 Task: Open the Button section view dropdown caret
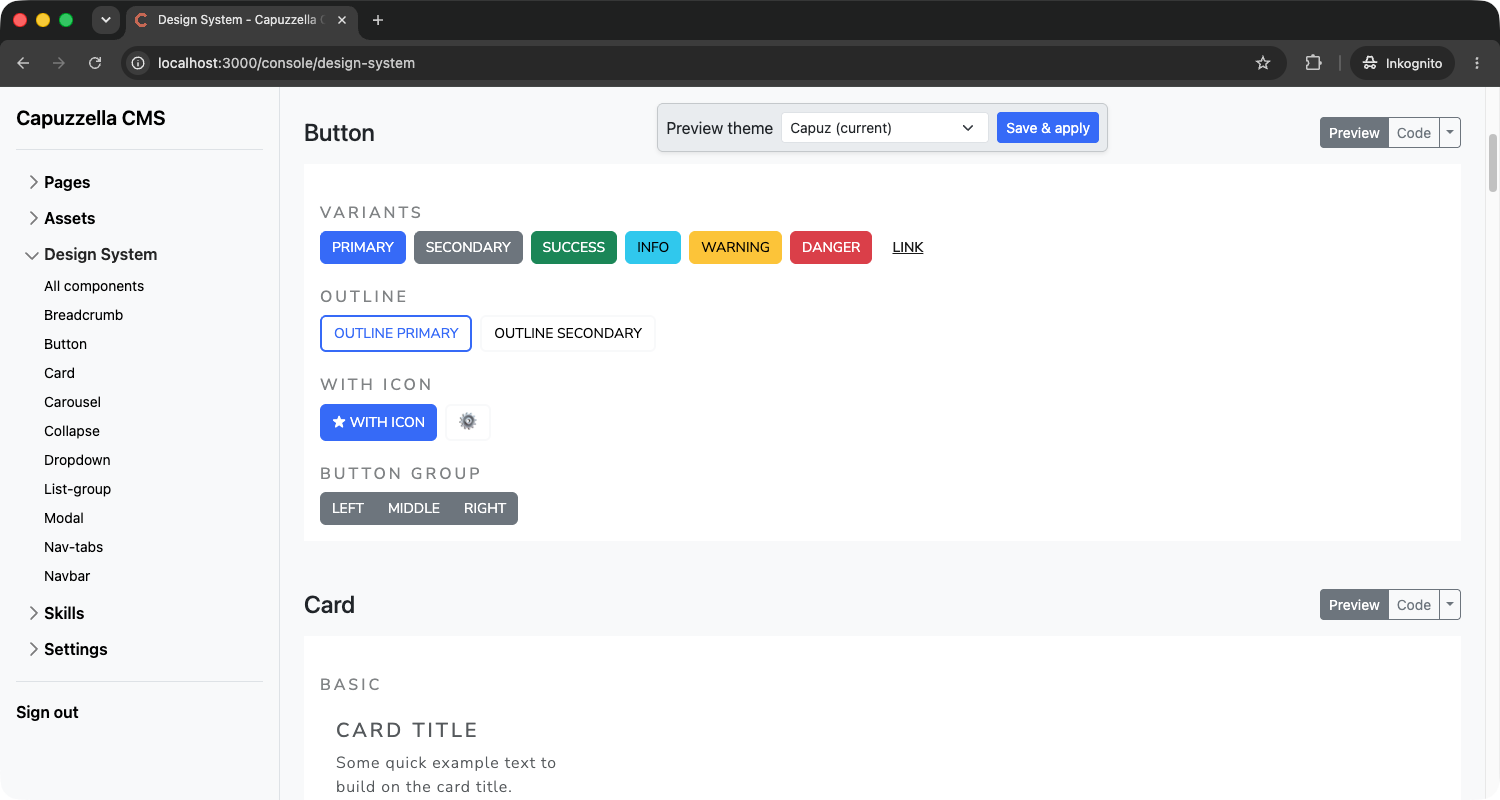pos(1450,133)
